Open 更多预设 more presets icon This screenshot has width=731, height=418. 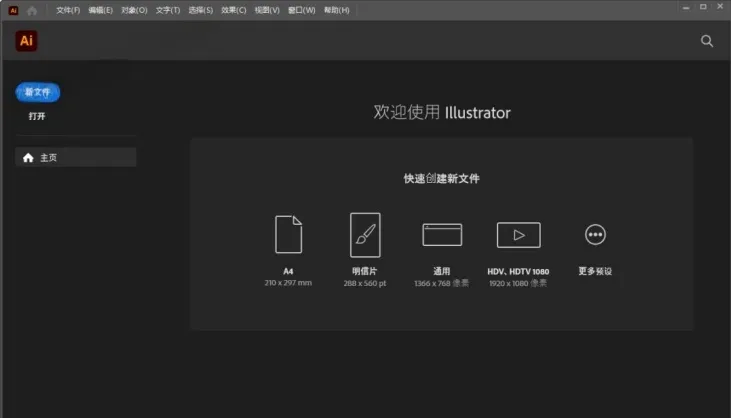click(595, 234)
